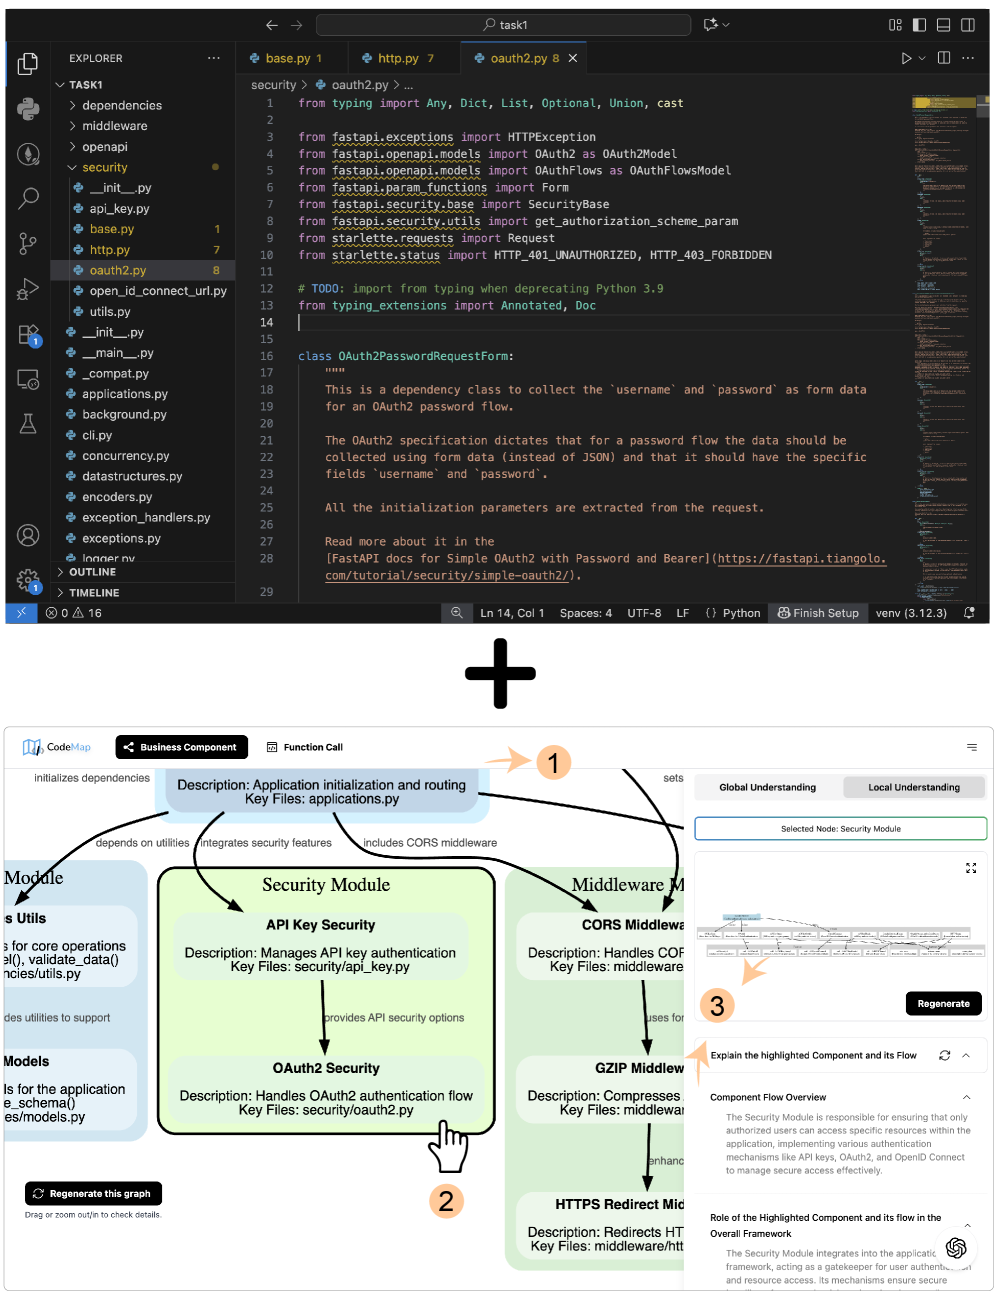Screen dimensions: 997x1294
Task: Open the Testing flask icon
Action: click(29, 424)
